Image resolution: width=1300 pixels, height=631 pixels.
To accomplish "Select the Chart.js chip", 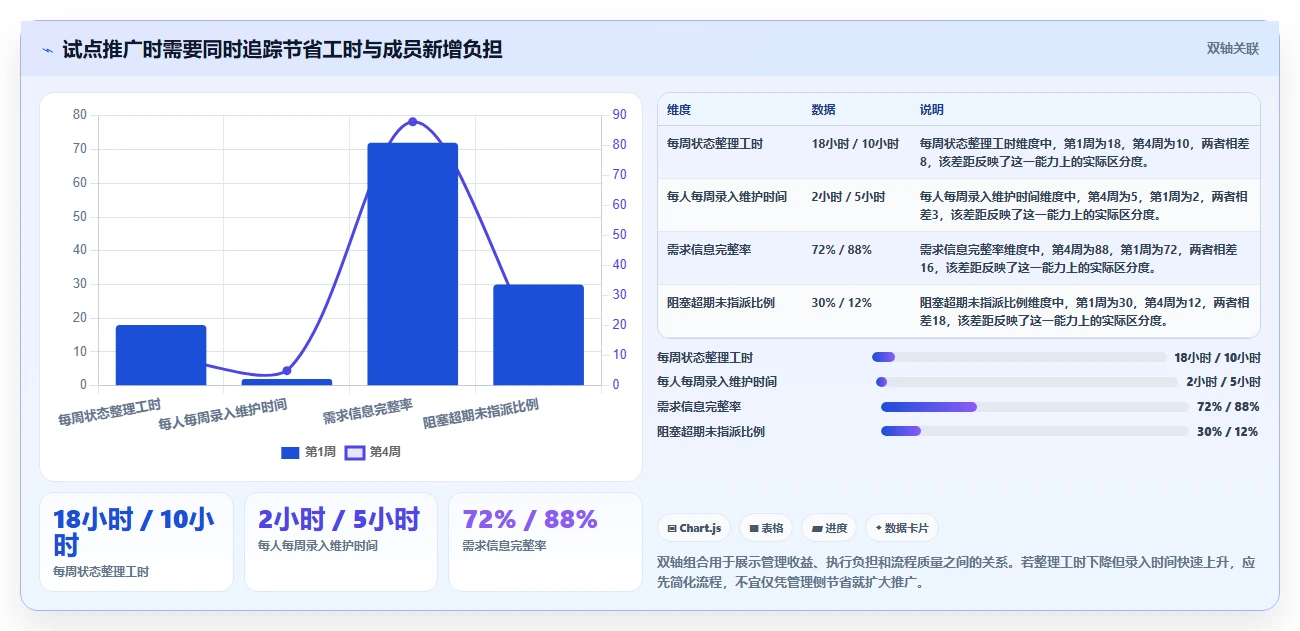I will click(694, 528).
